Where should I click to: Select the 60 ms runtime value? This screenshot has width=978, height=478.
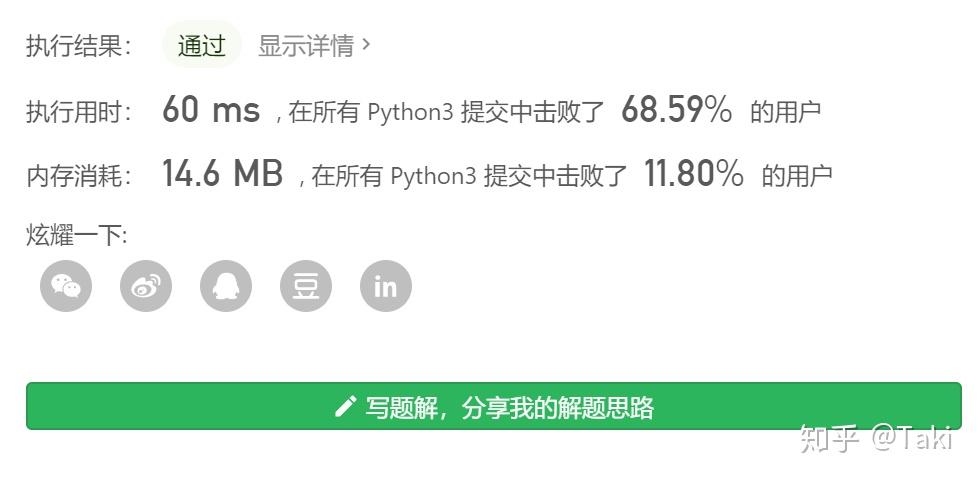tap(211, 109)
